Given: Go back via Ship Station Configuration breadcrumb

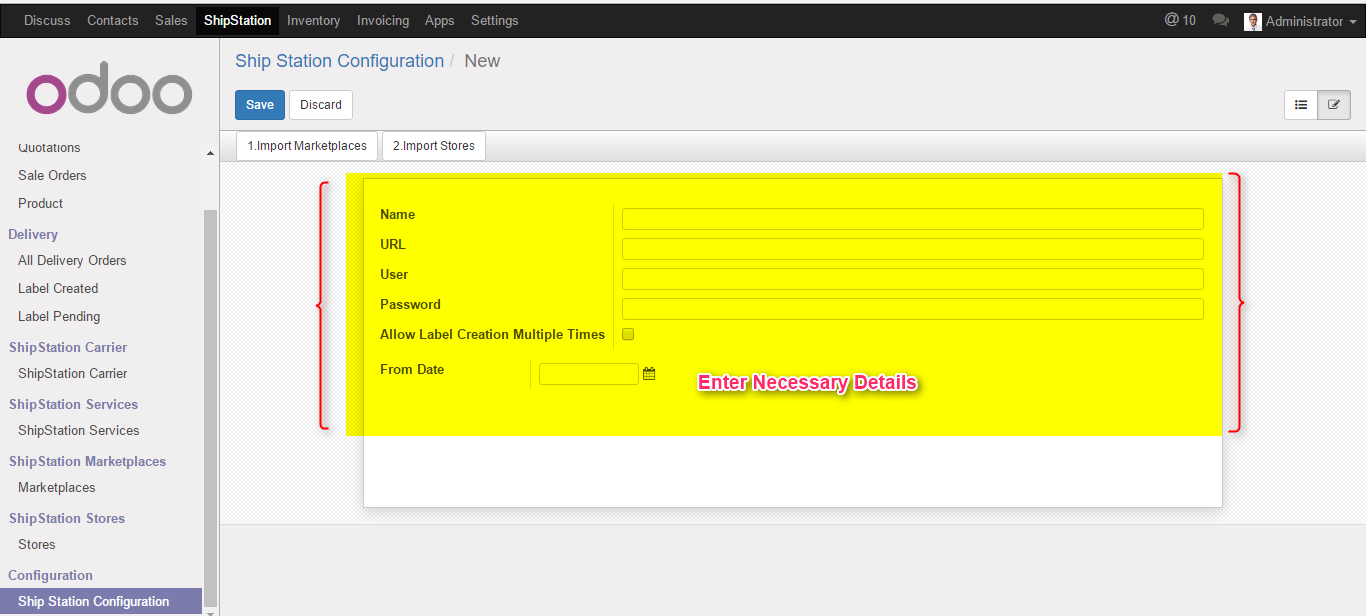Looking at the screenshot, I should pyautogui.click(x=339, y=61).
